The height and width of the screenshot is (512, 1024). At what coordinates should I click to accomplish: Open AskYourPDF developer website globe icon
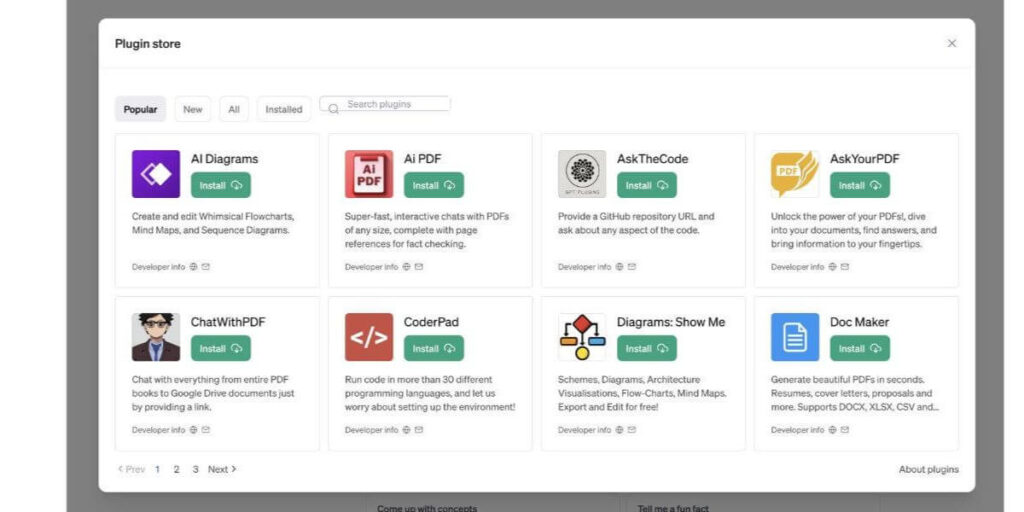point(832,266)
